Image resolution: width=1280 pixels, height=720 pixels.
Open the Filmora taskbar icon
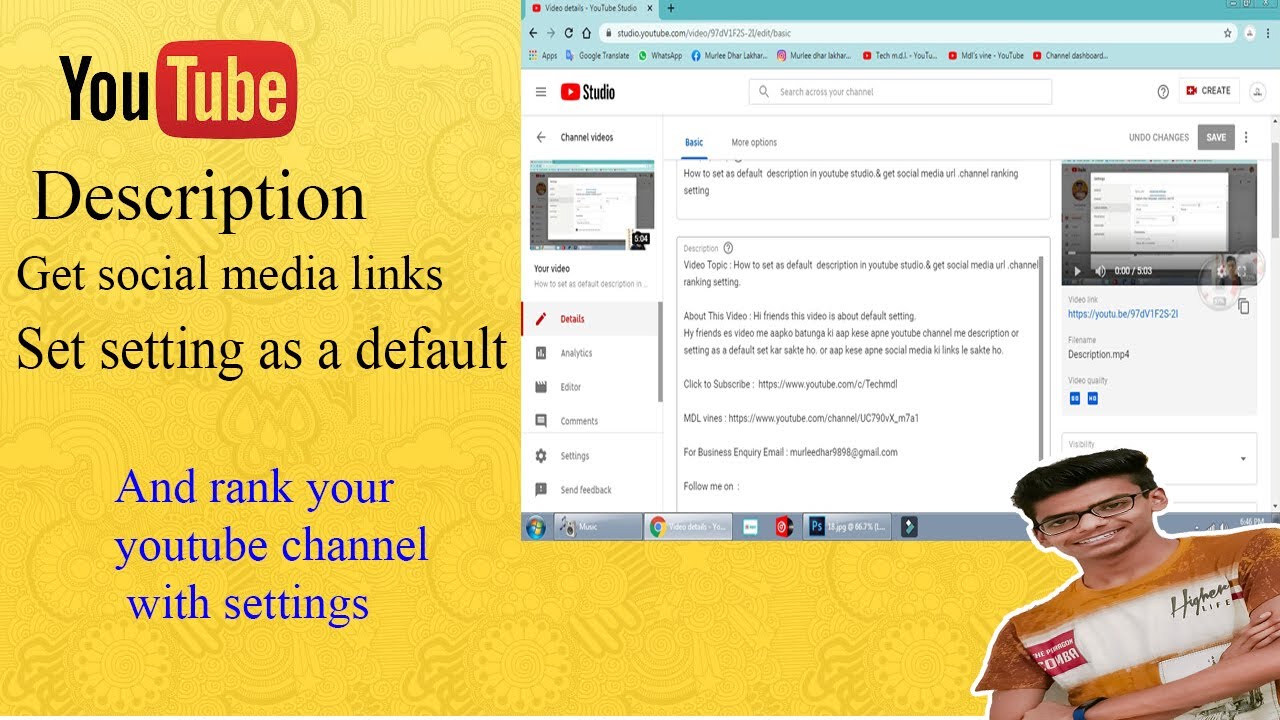coord(908,527)
